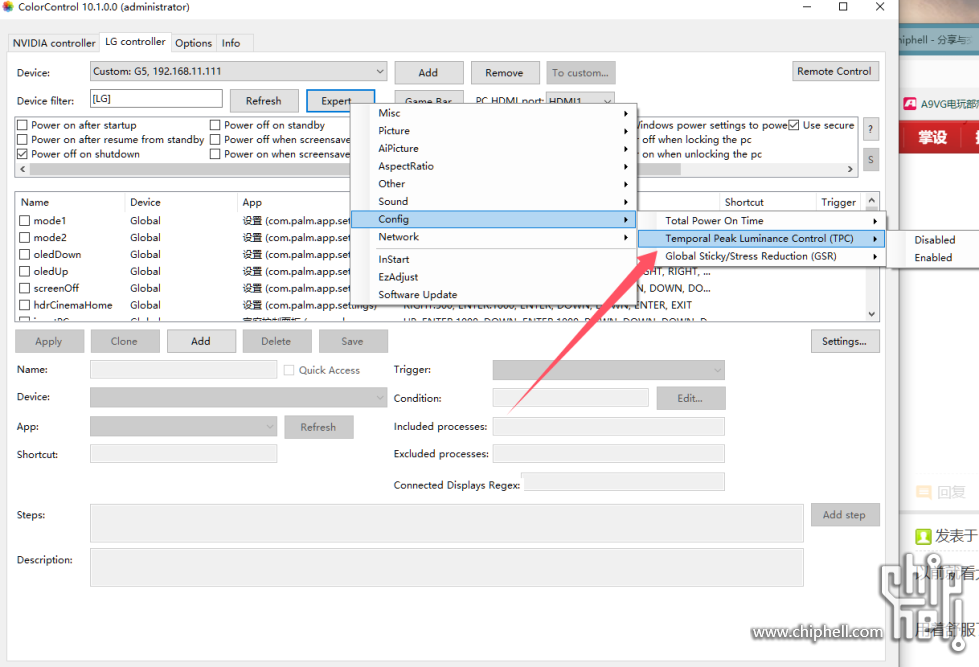Expand the AiPicture submenu
The width and height of the screenshot is (979, 667).
493,148
